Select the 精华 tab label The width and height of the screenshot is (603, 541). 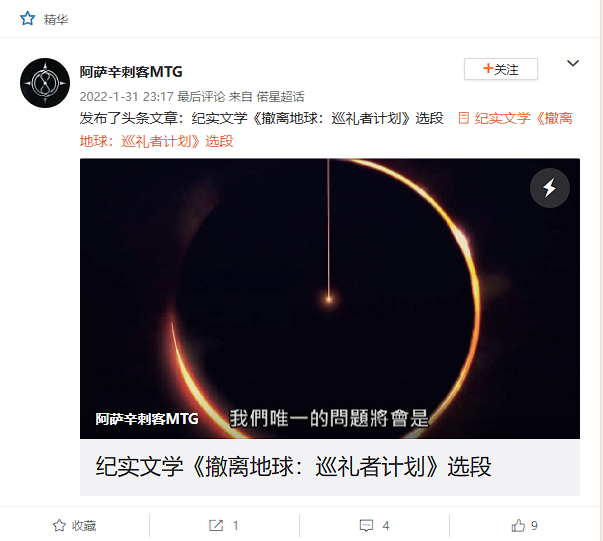pos(56,19)
